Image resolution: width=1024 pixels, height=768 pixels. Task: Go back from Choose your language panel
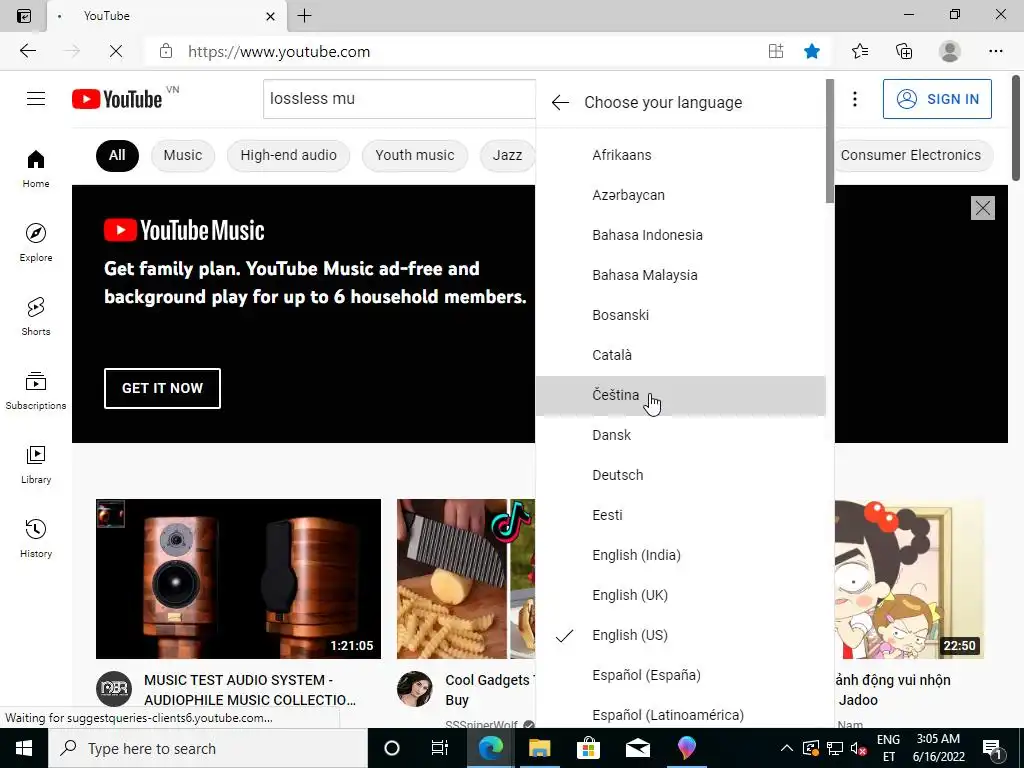tap(560, 103)
